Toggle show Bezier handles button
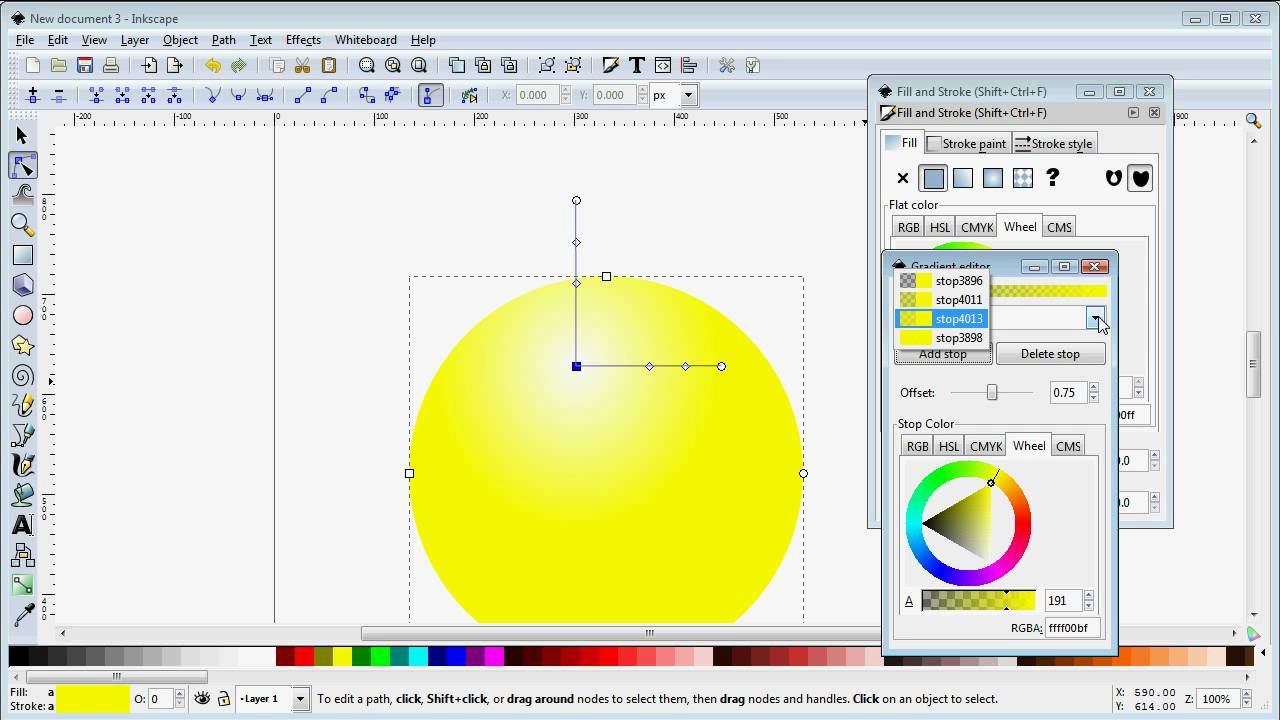The image size is (1280, 720). [x=431, y=95]
